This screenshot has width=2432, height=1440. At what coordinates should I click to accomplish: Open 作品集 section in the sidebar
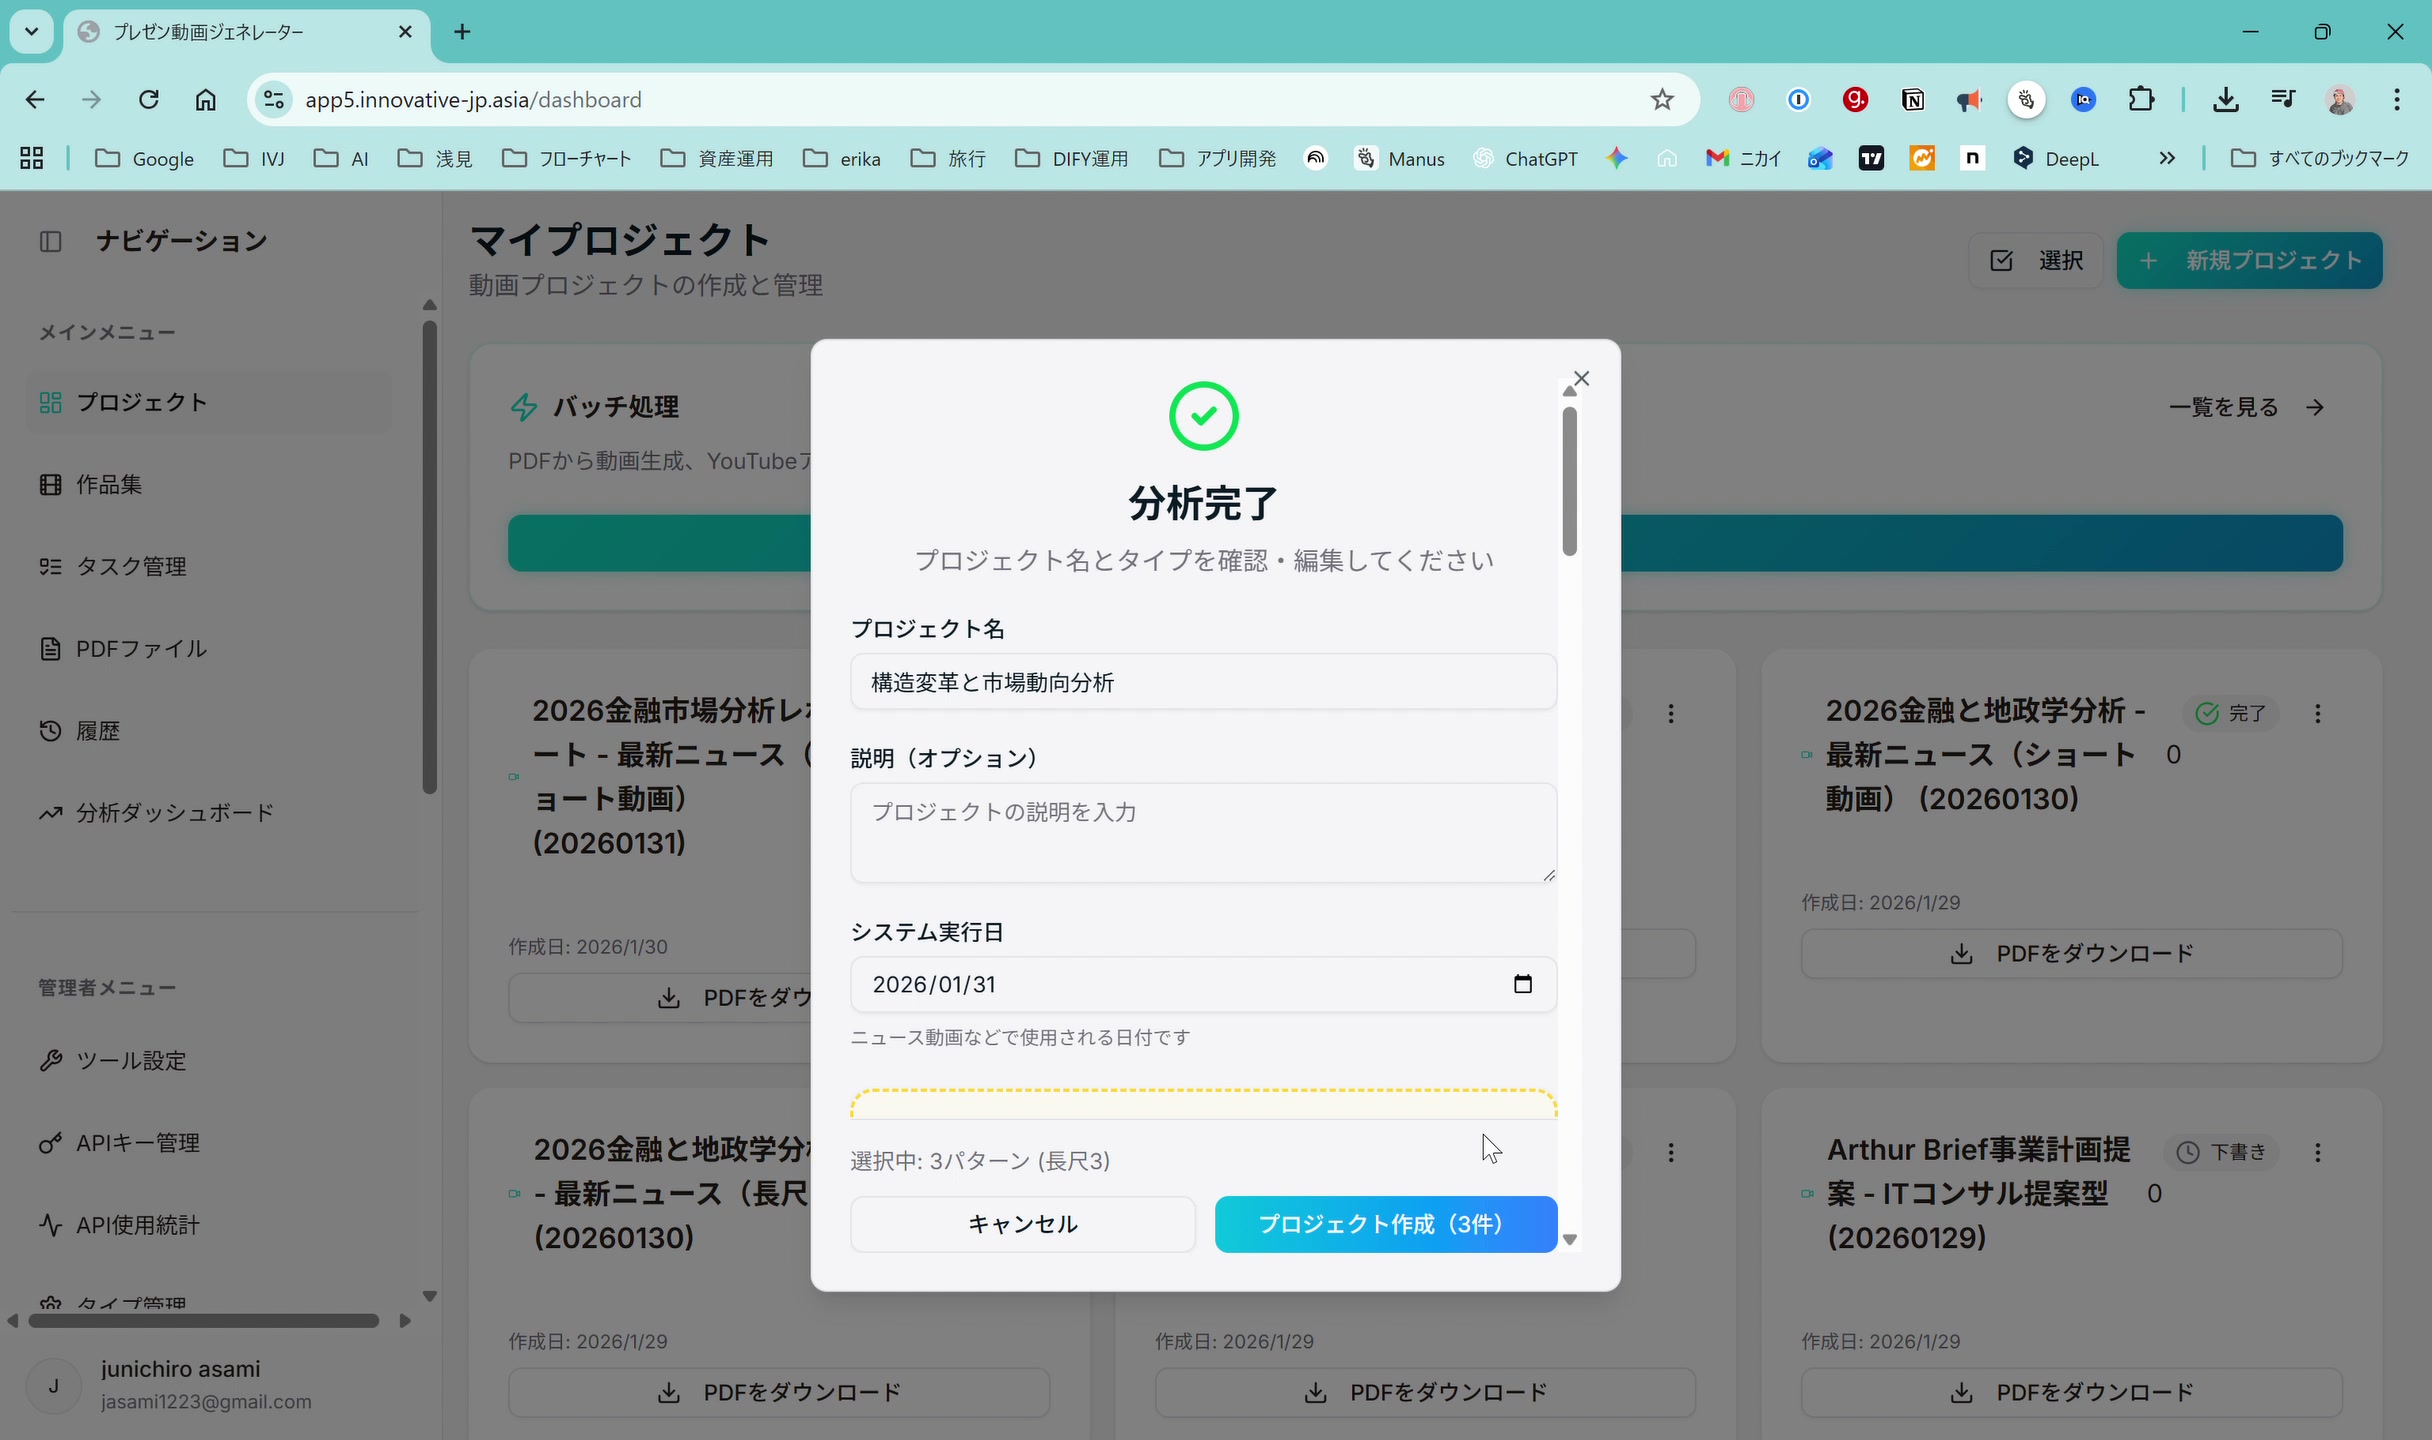(x=109, y=484)
